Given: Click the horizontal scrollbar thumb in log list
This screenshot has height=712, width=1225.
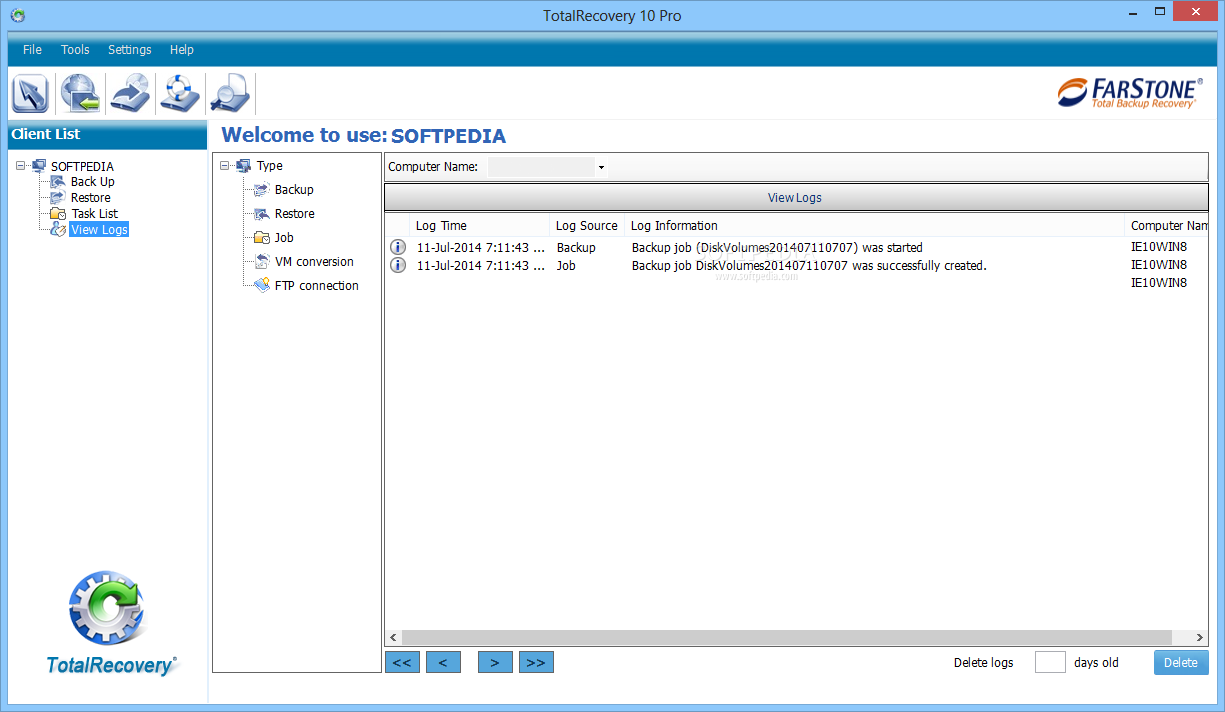Looking at the screenshot, I should click(x=787, y=637).
